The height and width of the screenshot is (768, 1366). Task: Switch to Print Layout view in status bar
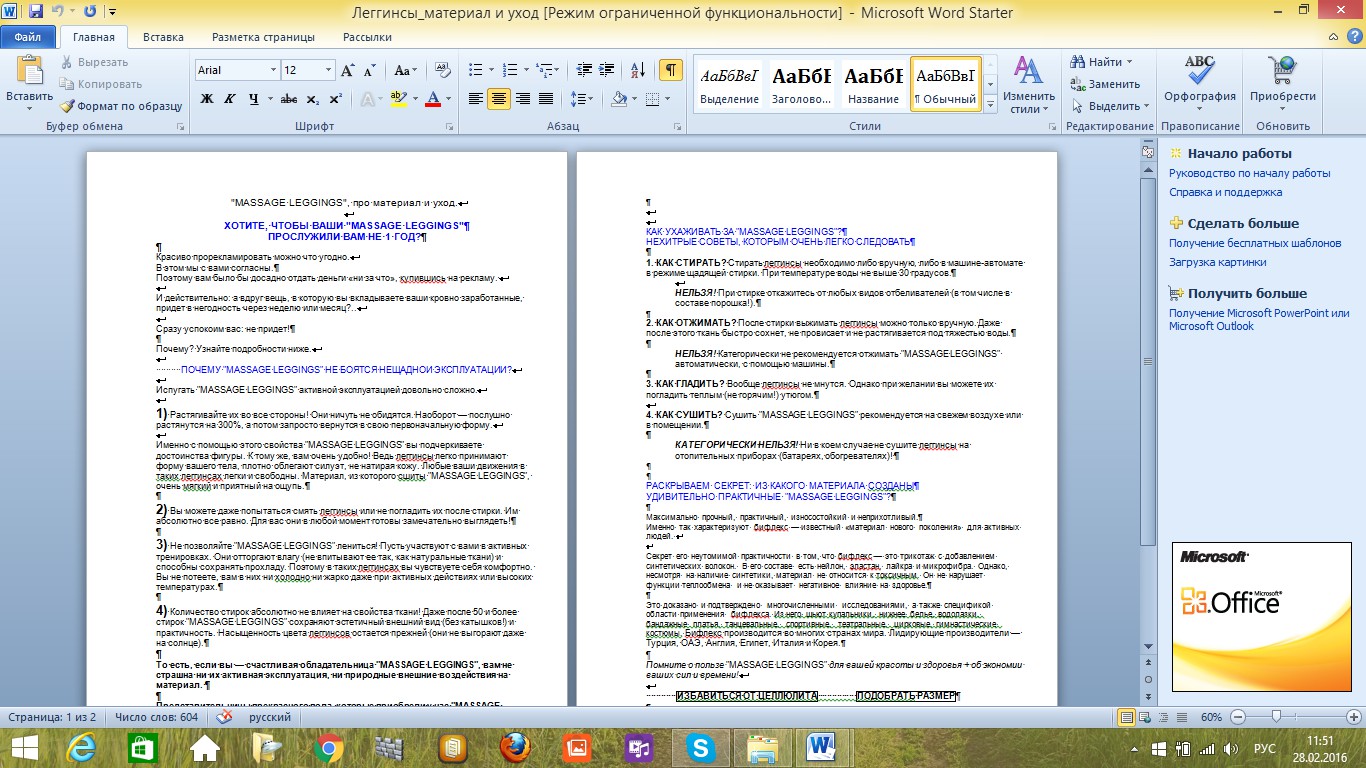tap(1128, 718)
